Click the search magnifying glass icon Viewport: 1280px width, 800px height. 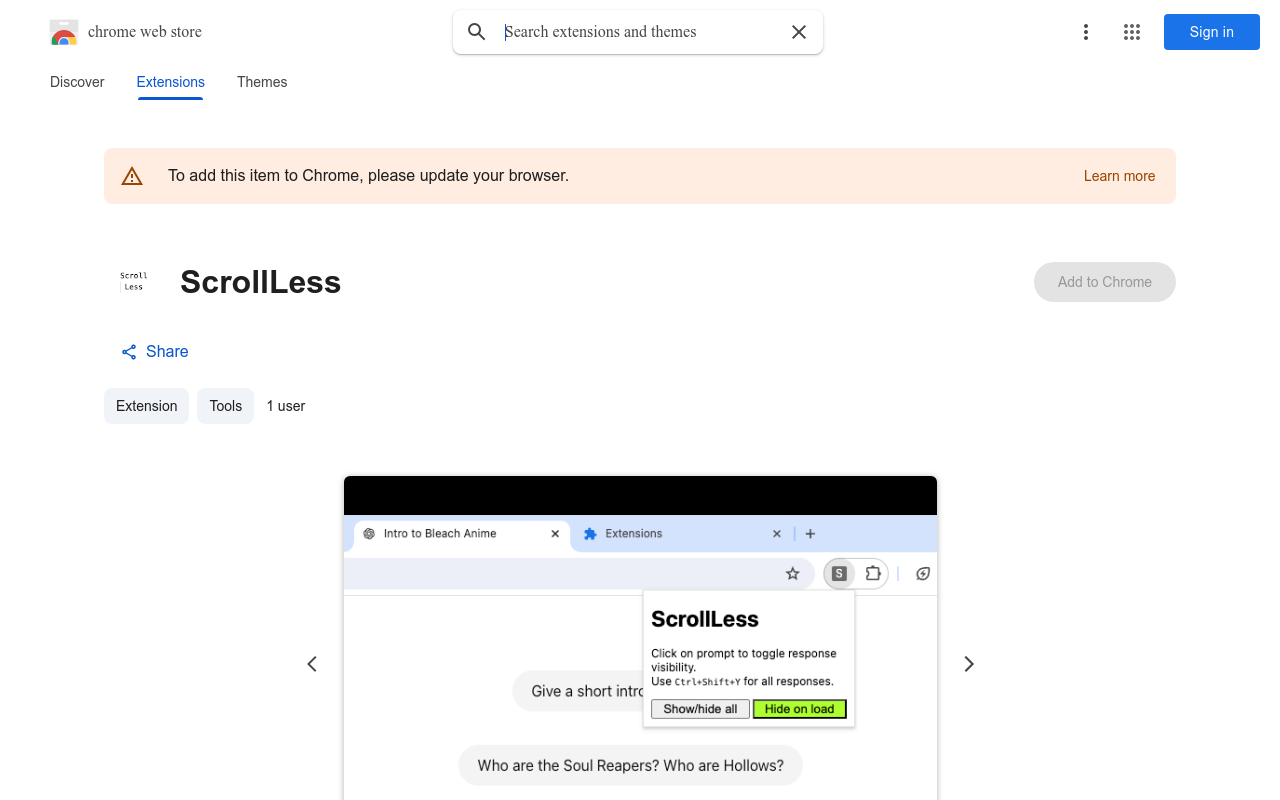pyautogui.click(x=476, y=31)
